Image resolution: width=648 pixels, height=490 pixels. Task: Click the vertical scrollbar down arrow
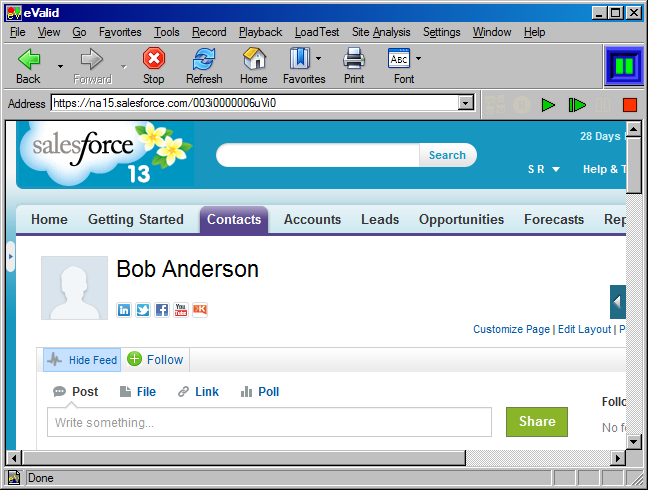point(634,442)
